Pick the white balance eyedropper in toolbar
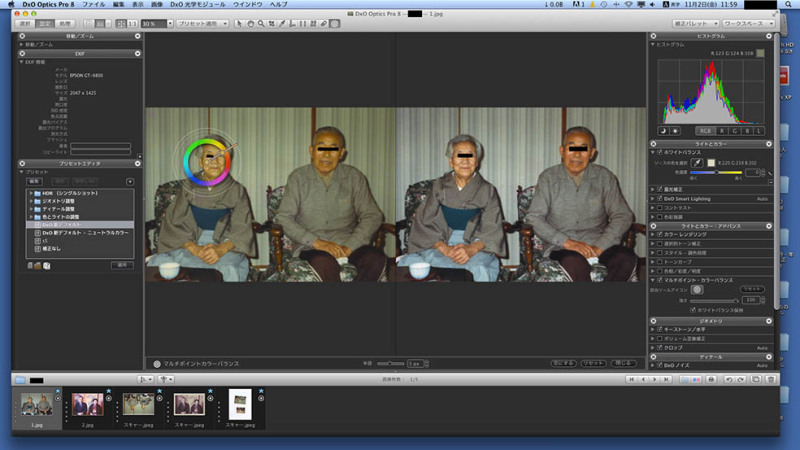Image resolution: width=800 pixels, height=450 pixels. 280,22
